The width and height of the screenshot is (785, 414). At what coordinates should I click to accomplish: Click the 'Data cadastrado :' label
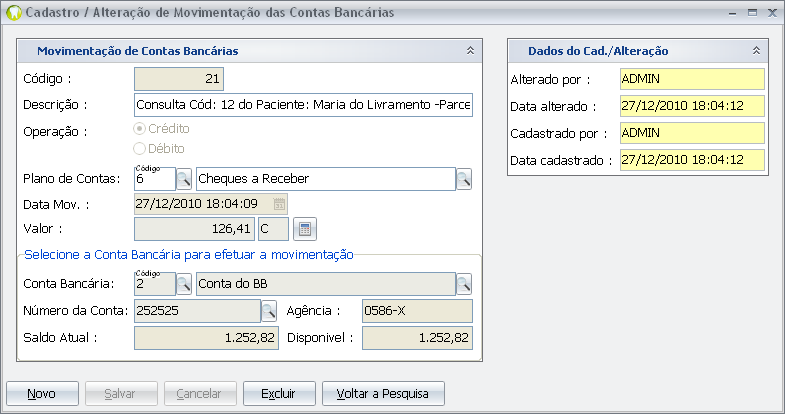(x=561, y=161)
